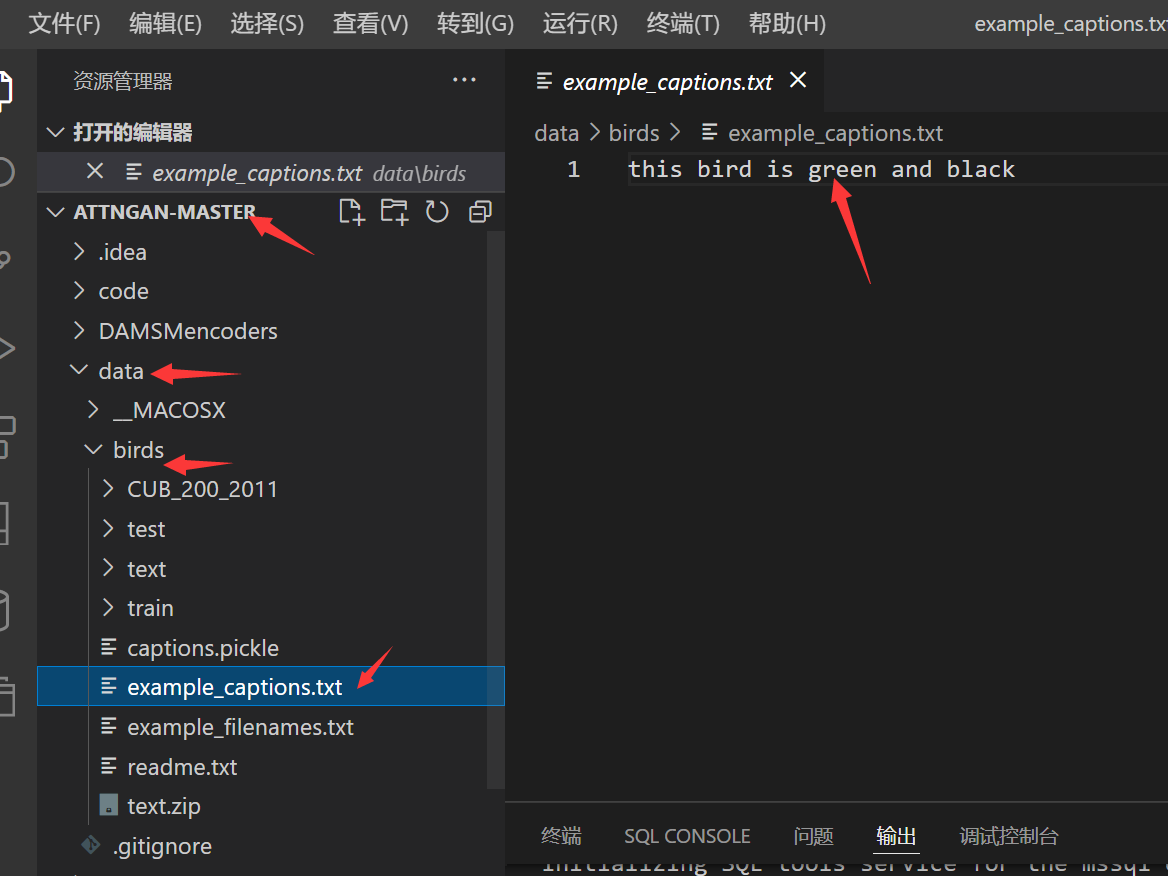Expand the train folder
Image resolution: width=1168 pixels, height=876 pixels.
(108, 608)
